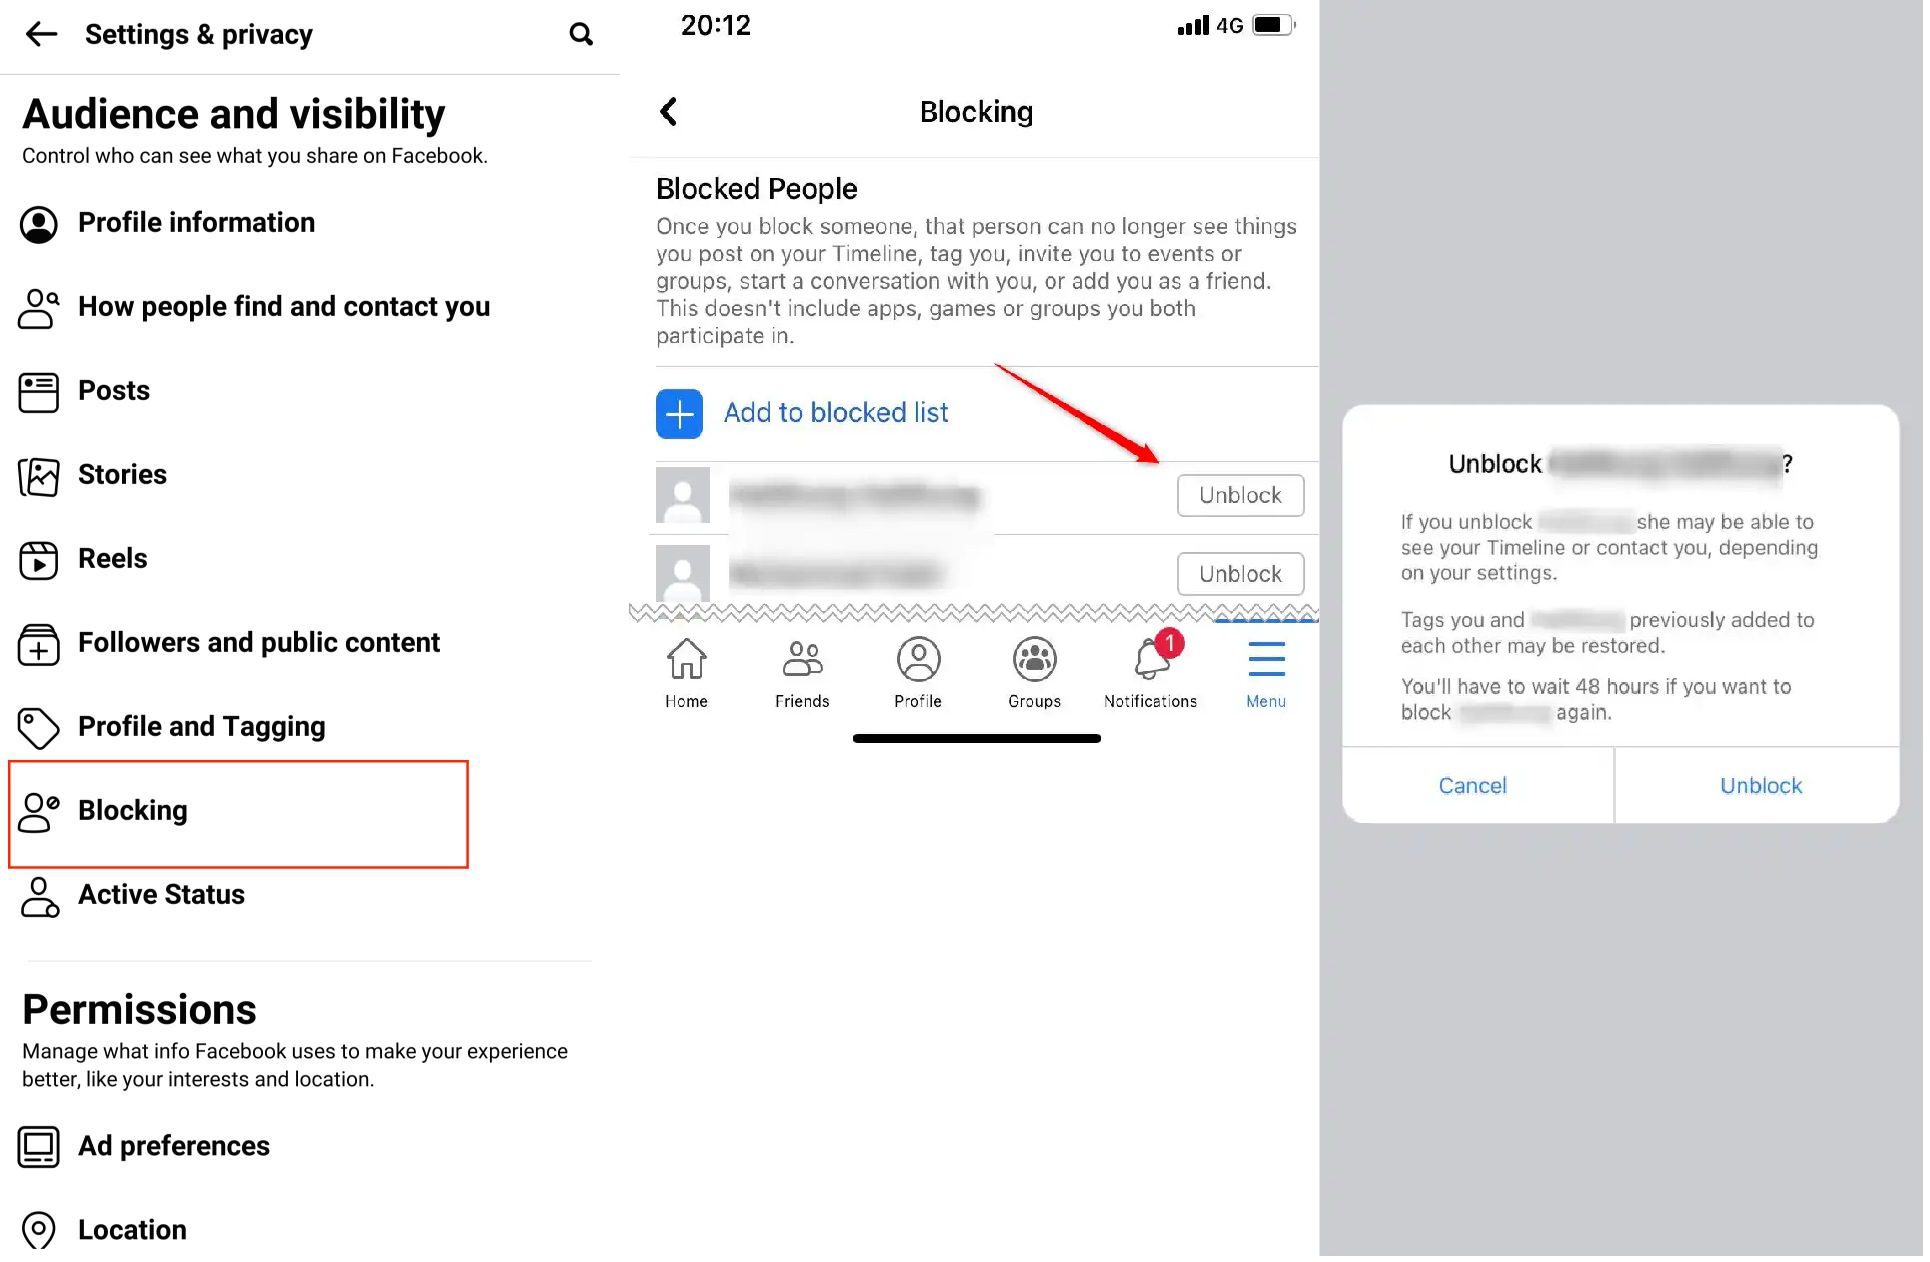Toggle How people find and contact you
The image size is (1930, 1262).
coord(283,306)
